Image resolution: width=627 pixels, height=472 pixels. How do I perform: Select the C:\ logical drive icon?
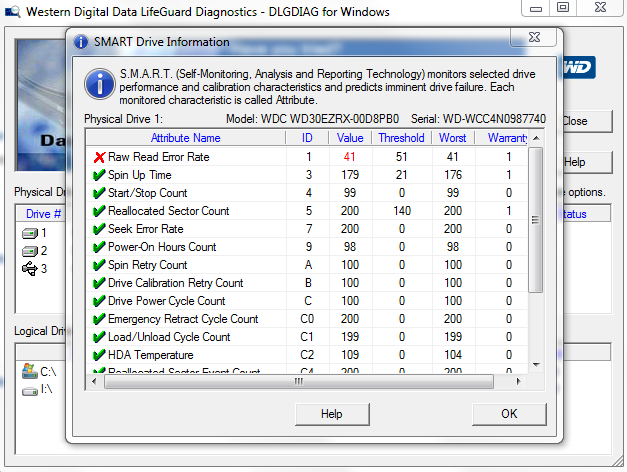(x=30, y=371)
